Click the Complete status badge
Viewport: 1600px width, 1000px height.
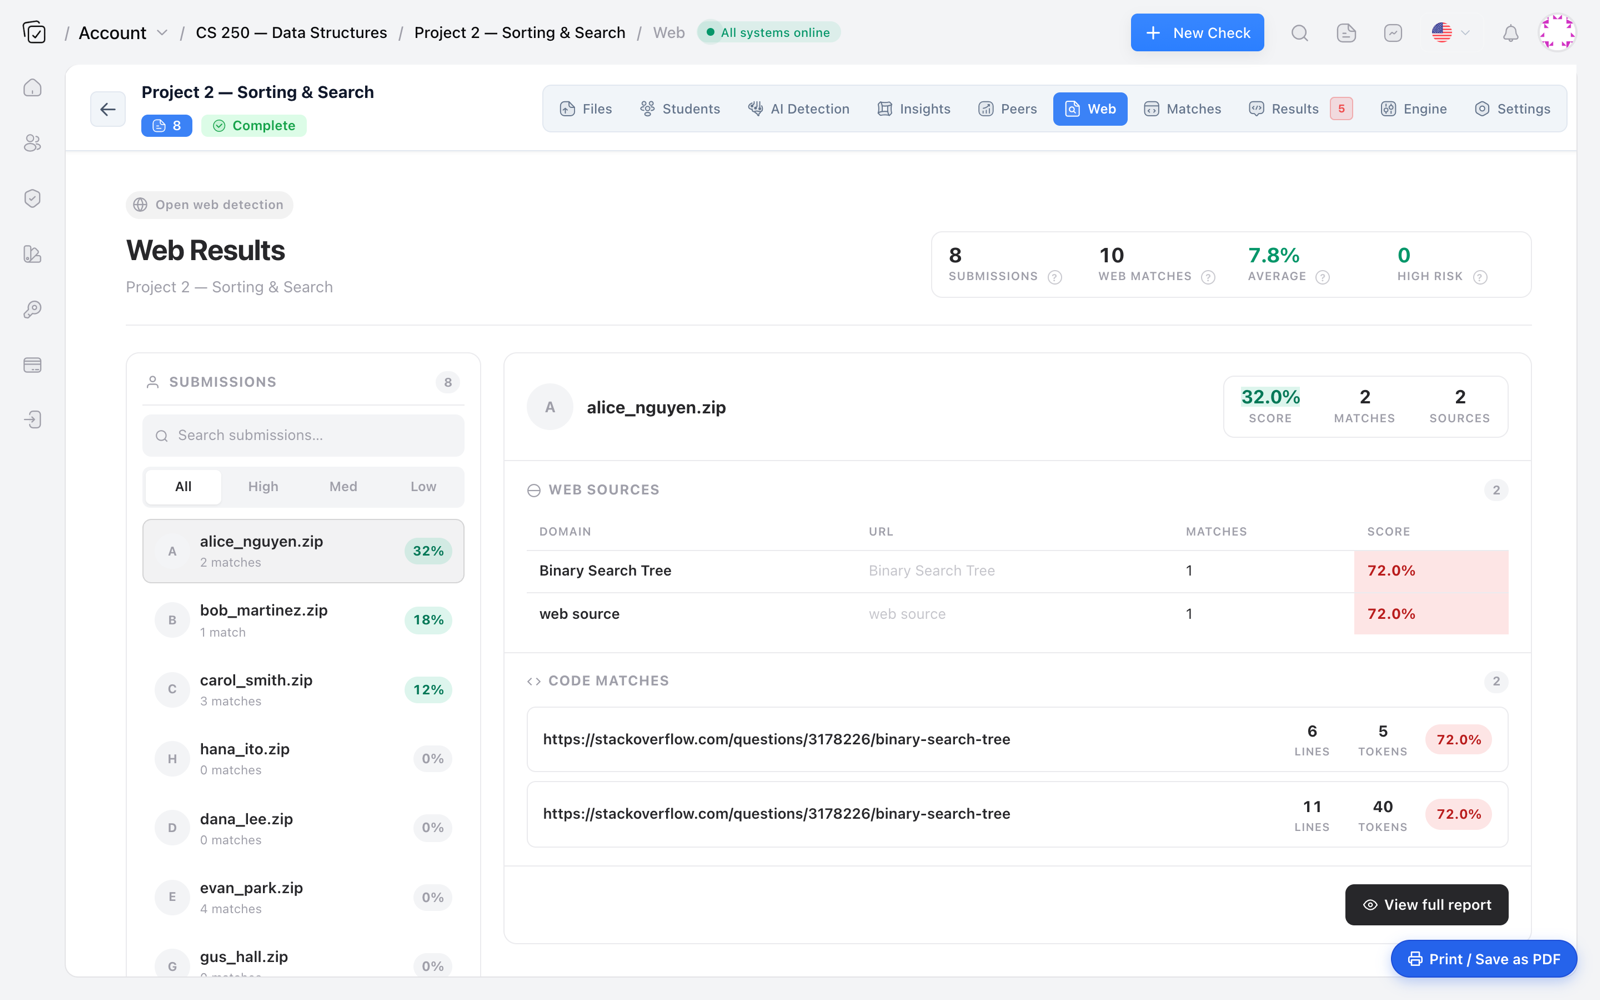tap(254, 126)
